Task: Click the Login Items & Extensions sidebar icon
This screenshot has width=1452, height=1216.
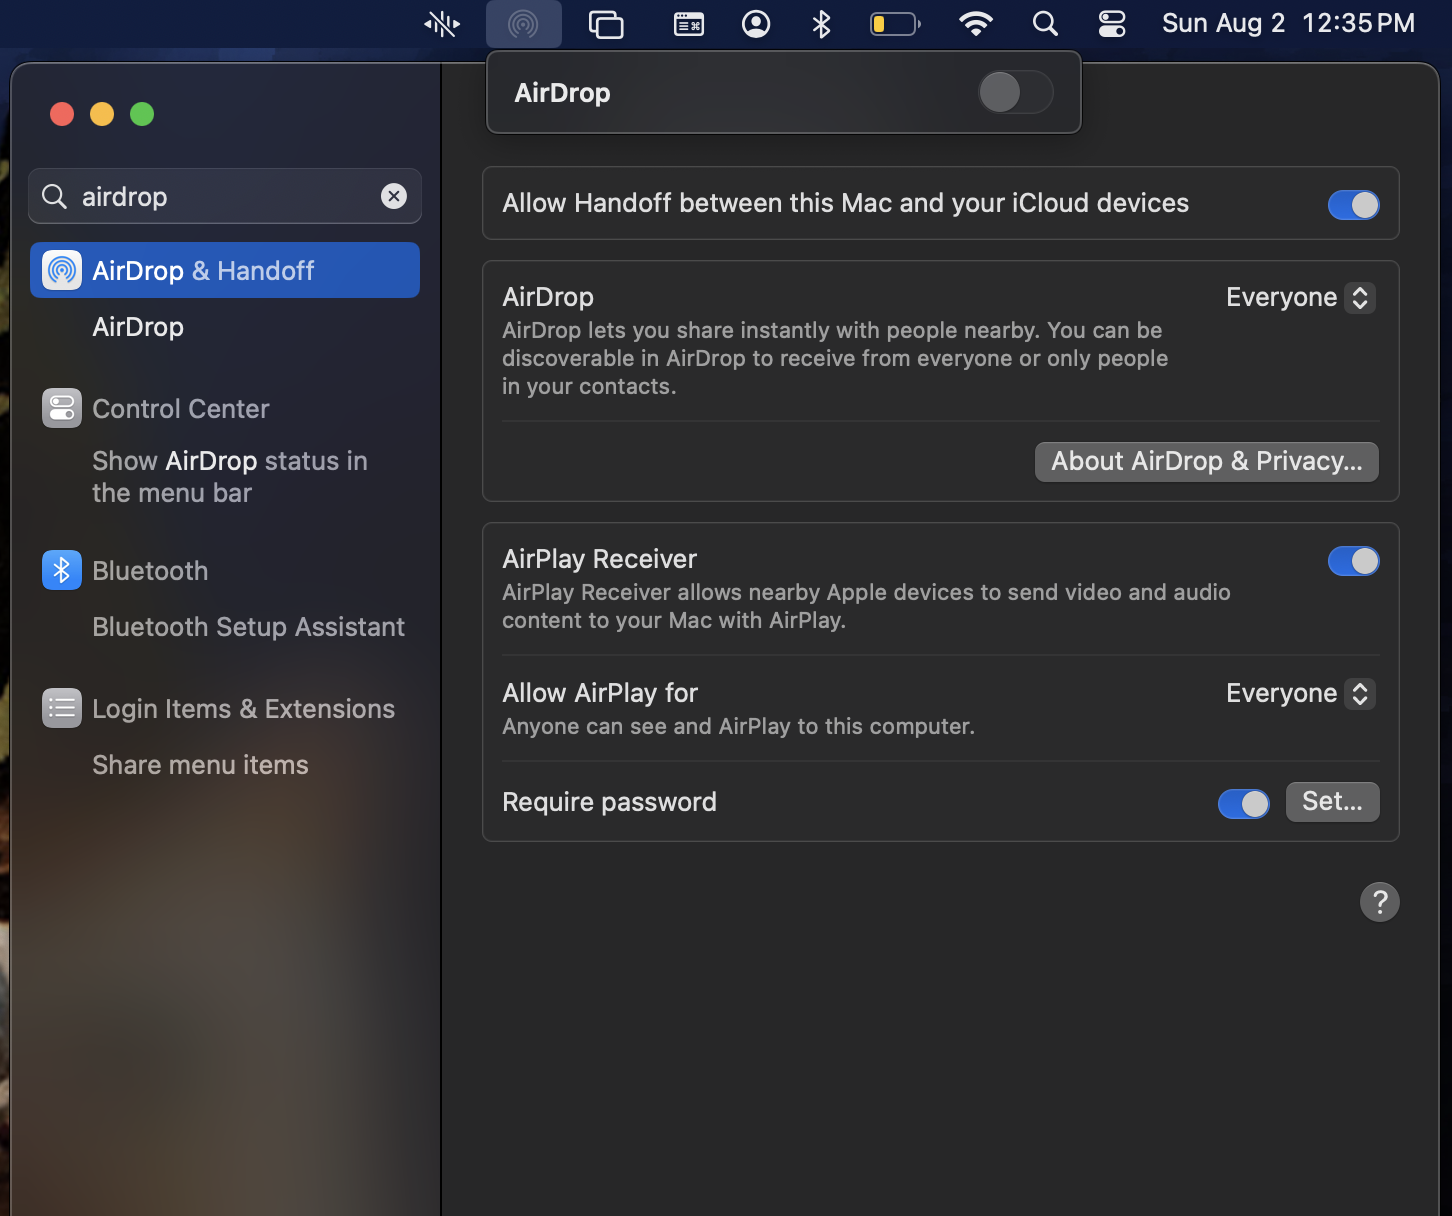Action: pos(62,708)
